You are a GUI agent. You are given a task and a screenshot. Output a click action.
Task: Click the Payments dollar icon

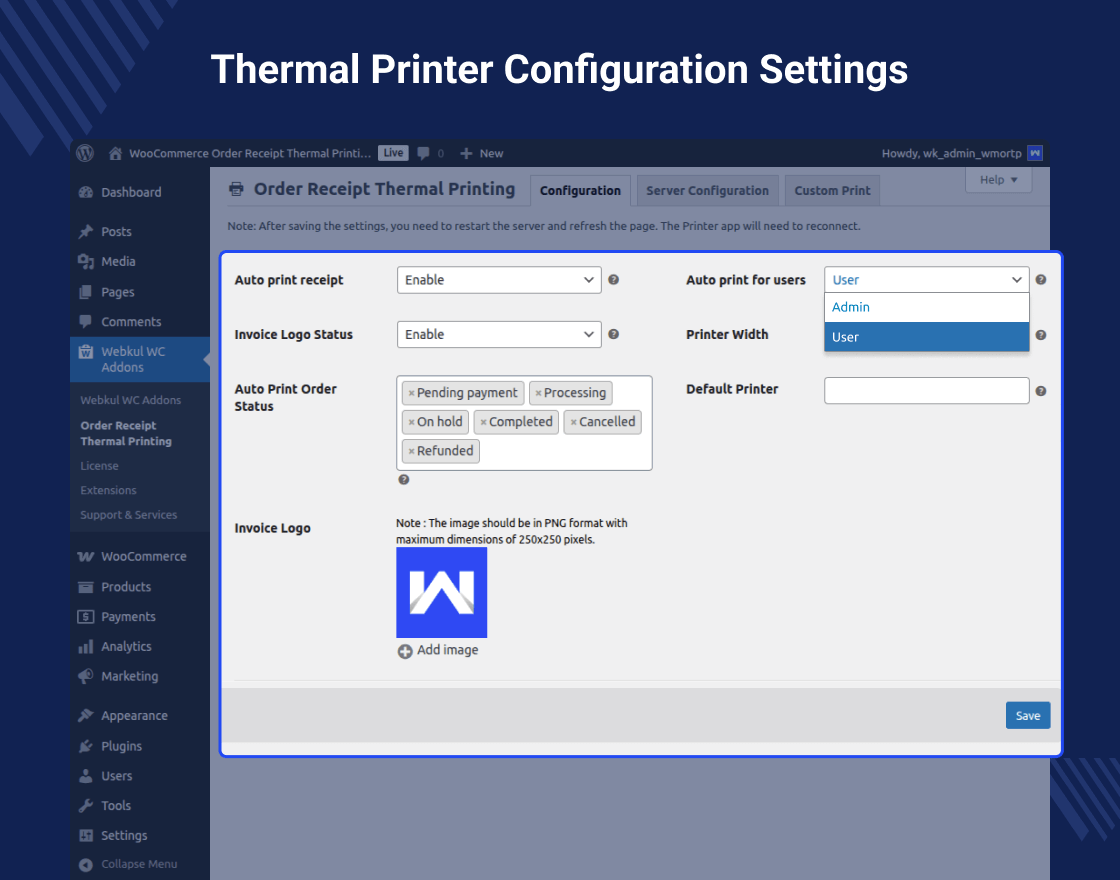pos(86,616)
